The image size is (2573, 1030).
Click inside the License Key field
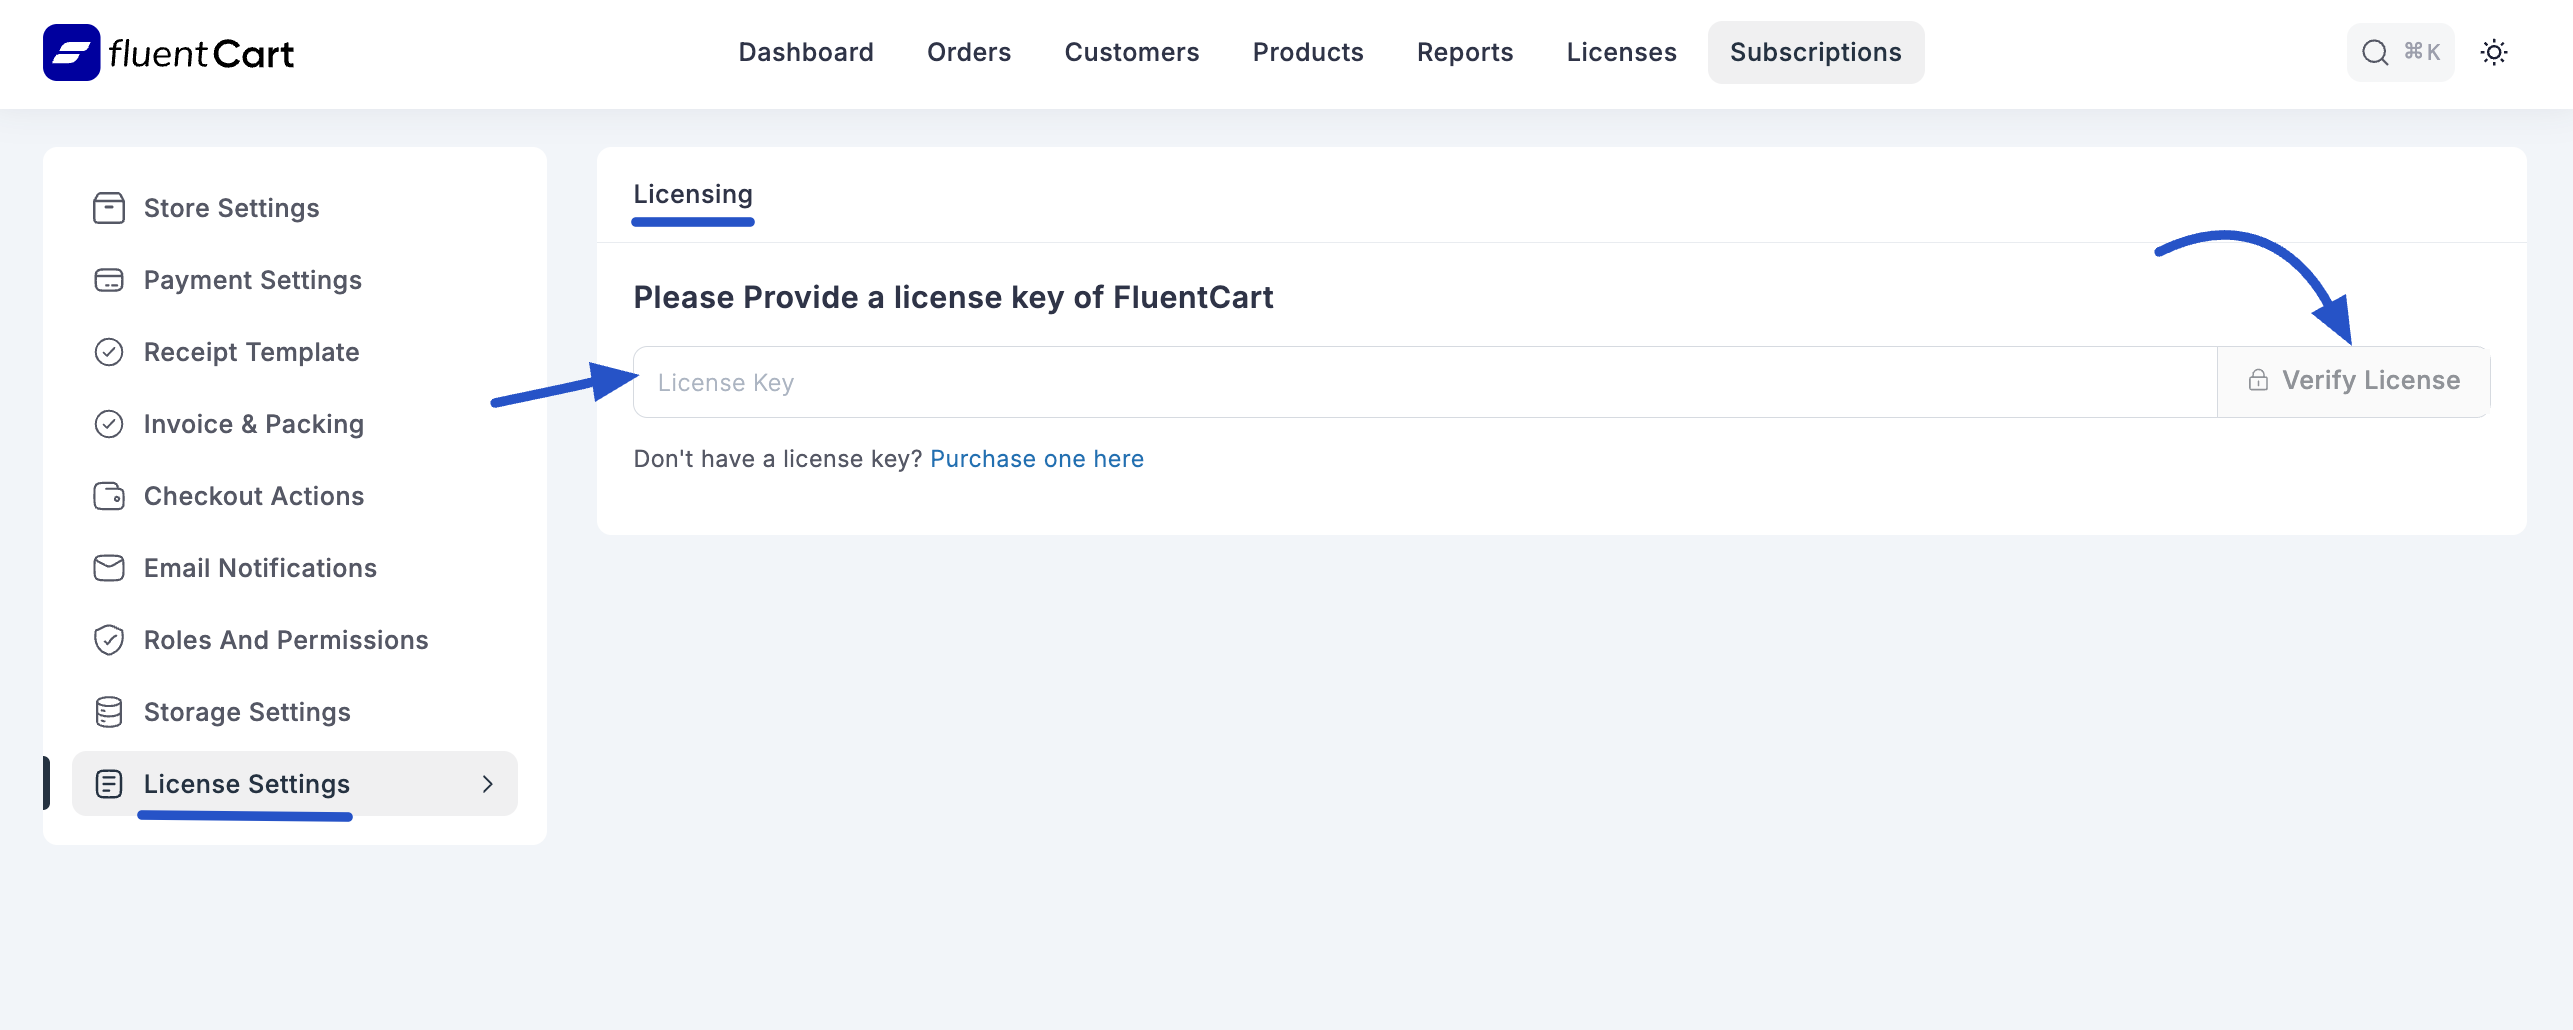[x=1200, y=382]
